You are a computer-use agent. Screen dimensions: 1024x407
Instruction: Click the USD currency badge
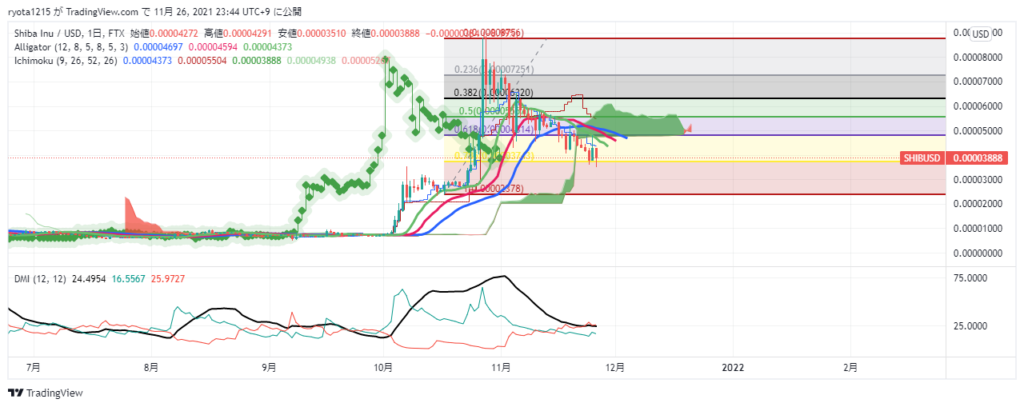980,34
